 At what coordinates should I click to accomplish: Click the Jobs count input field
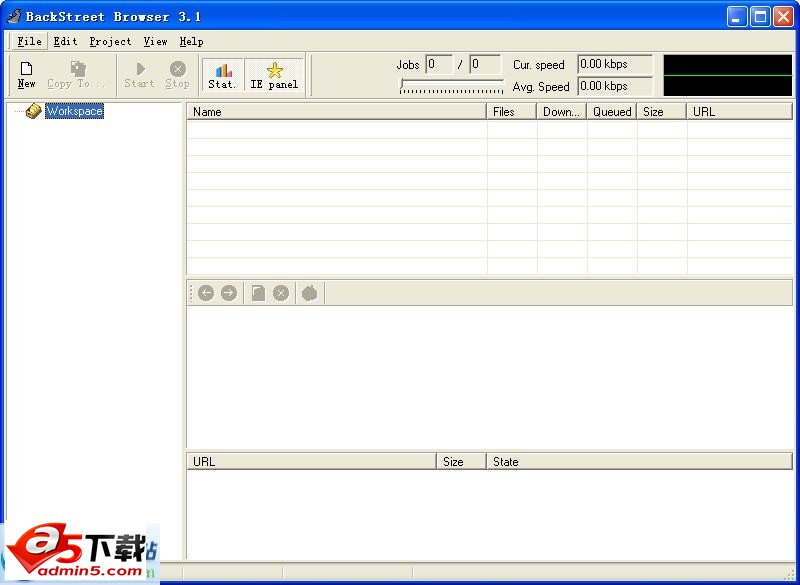point(440,64)
